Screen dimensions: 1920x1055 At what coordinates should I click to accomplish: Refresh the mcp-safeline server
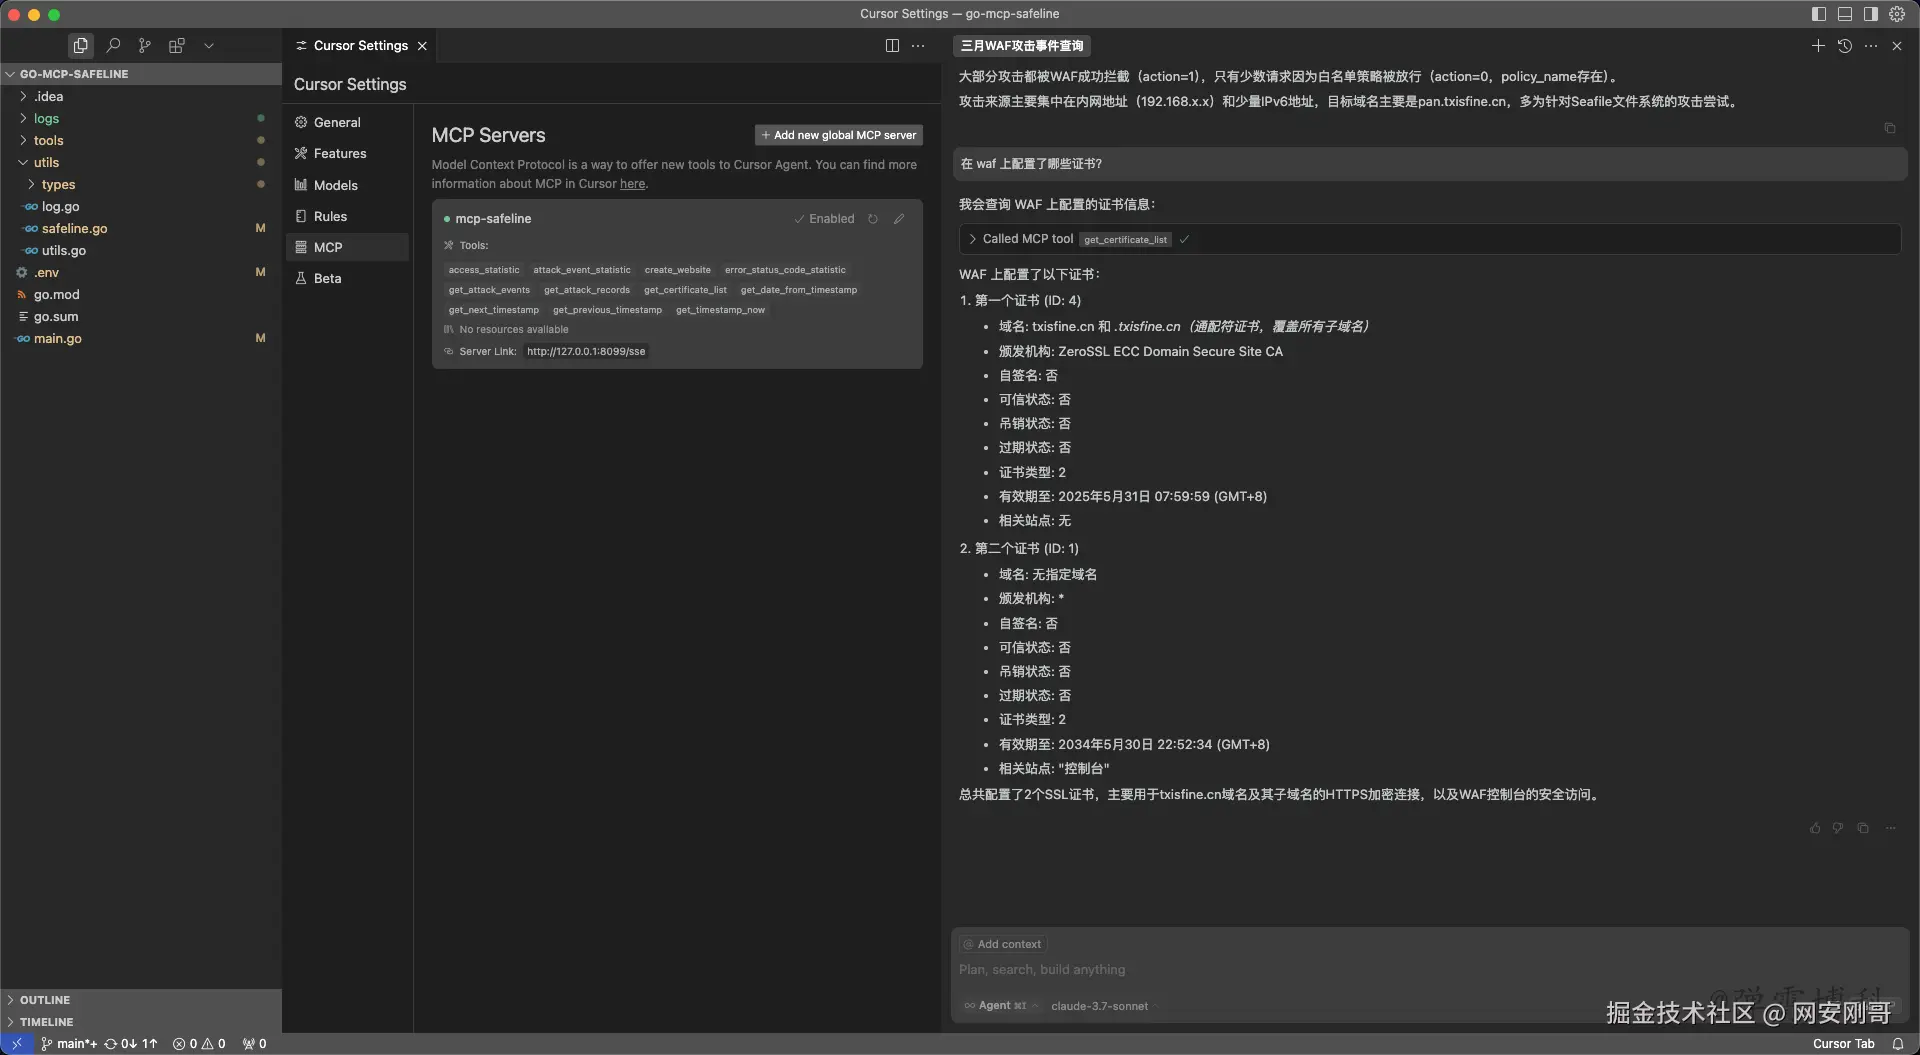click(873, 219)
